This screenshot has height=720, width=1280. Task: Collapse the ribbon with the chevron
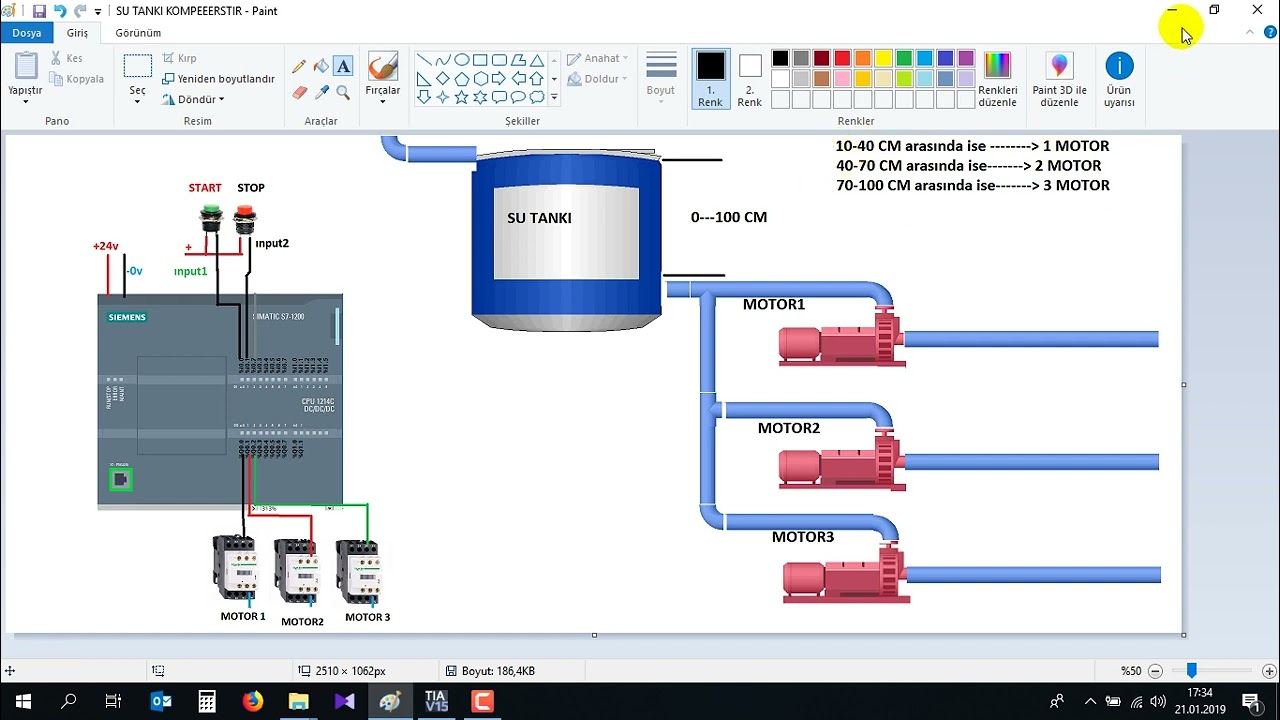(x=1250, y=33)
